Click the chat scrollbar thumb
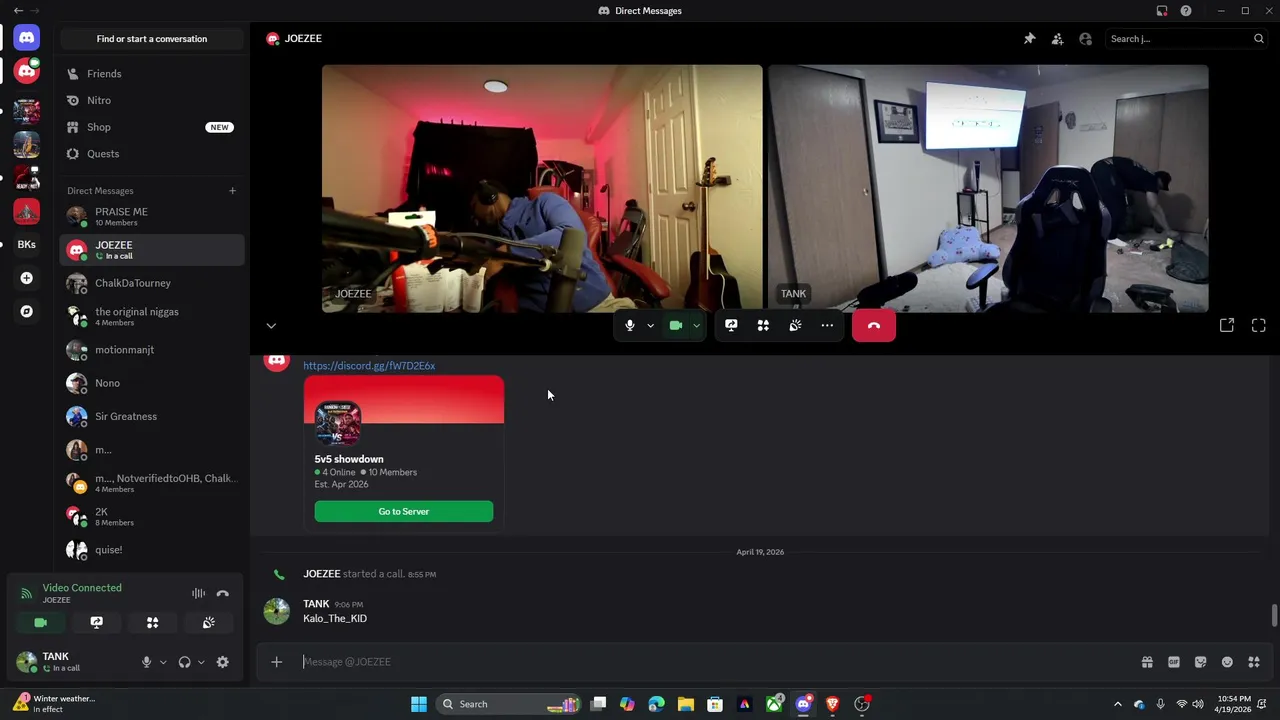 (x=1274, y=616)
